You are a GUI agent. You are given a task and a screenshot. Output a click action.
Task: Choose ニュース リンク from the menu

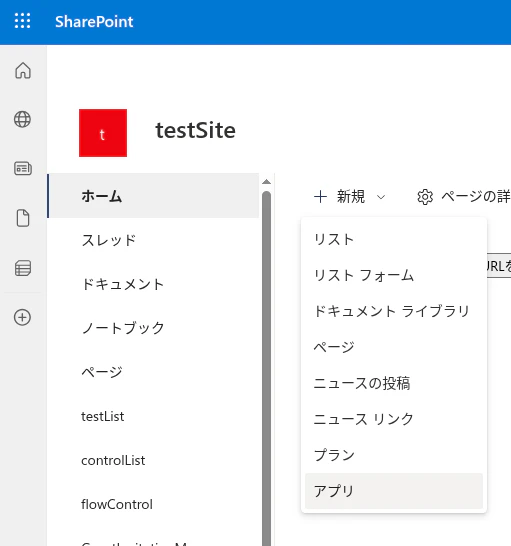click(394, 419)
